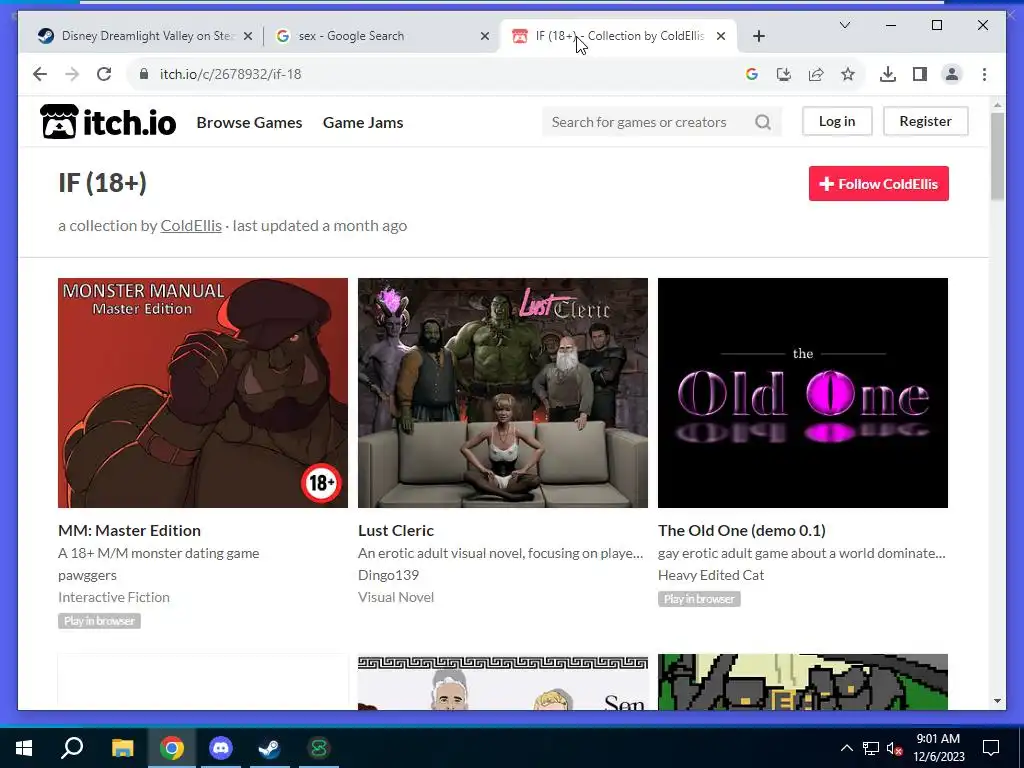Open a new browser tab
The height and width of the screenshot is (768, 1024).
[x=758, y=36]
